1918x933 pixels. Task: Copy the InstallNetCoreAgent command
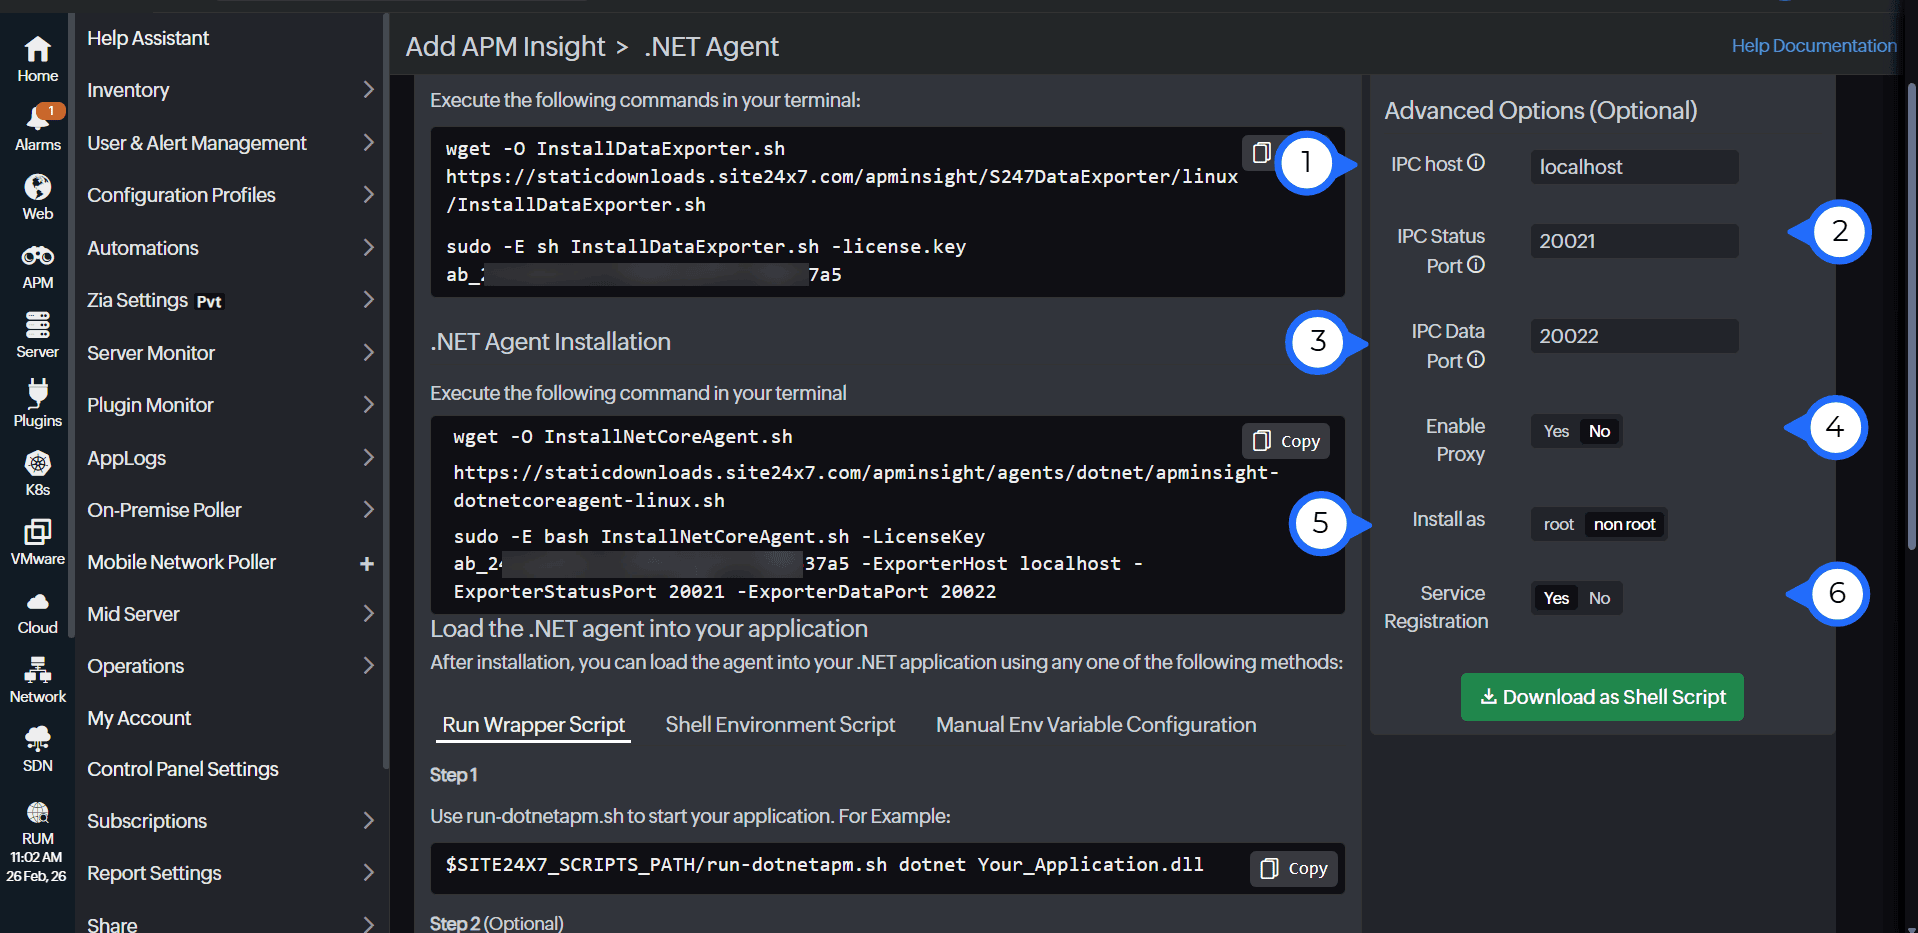click(x=1285, y=440)
